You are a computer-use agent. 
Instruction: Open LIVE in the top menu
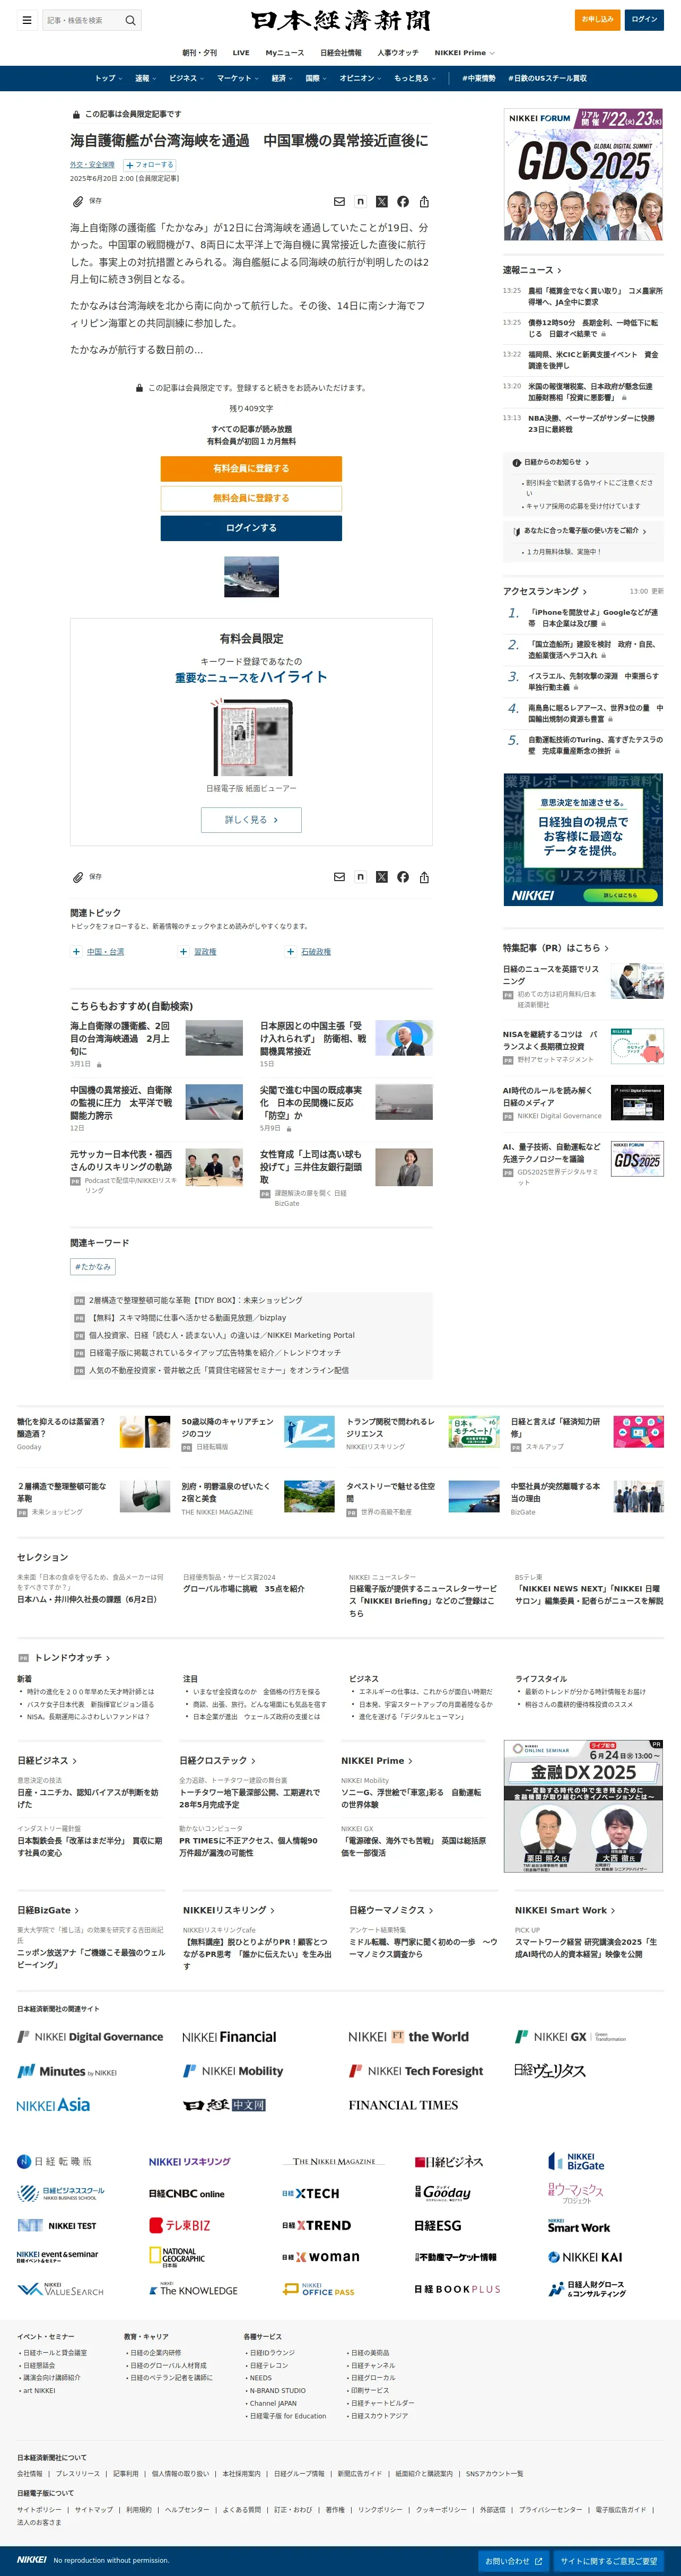[x=241, y=52]
